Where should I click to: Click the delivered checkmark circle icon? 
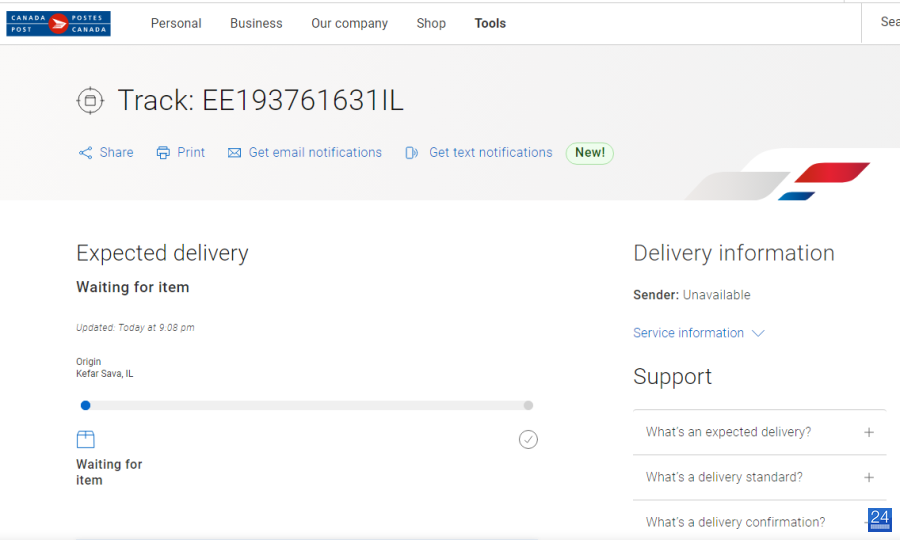click(x=528, y=440)
